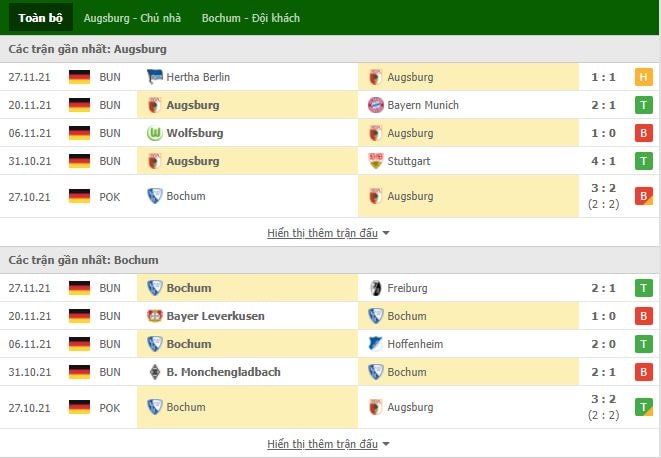Click score 4 : 1 of Stuttgart match
Screen dimensions: 661x458
pos(603,161)
